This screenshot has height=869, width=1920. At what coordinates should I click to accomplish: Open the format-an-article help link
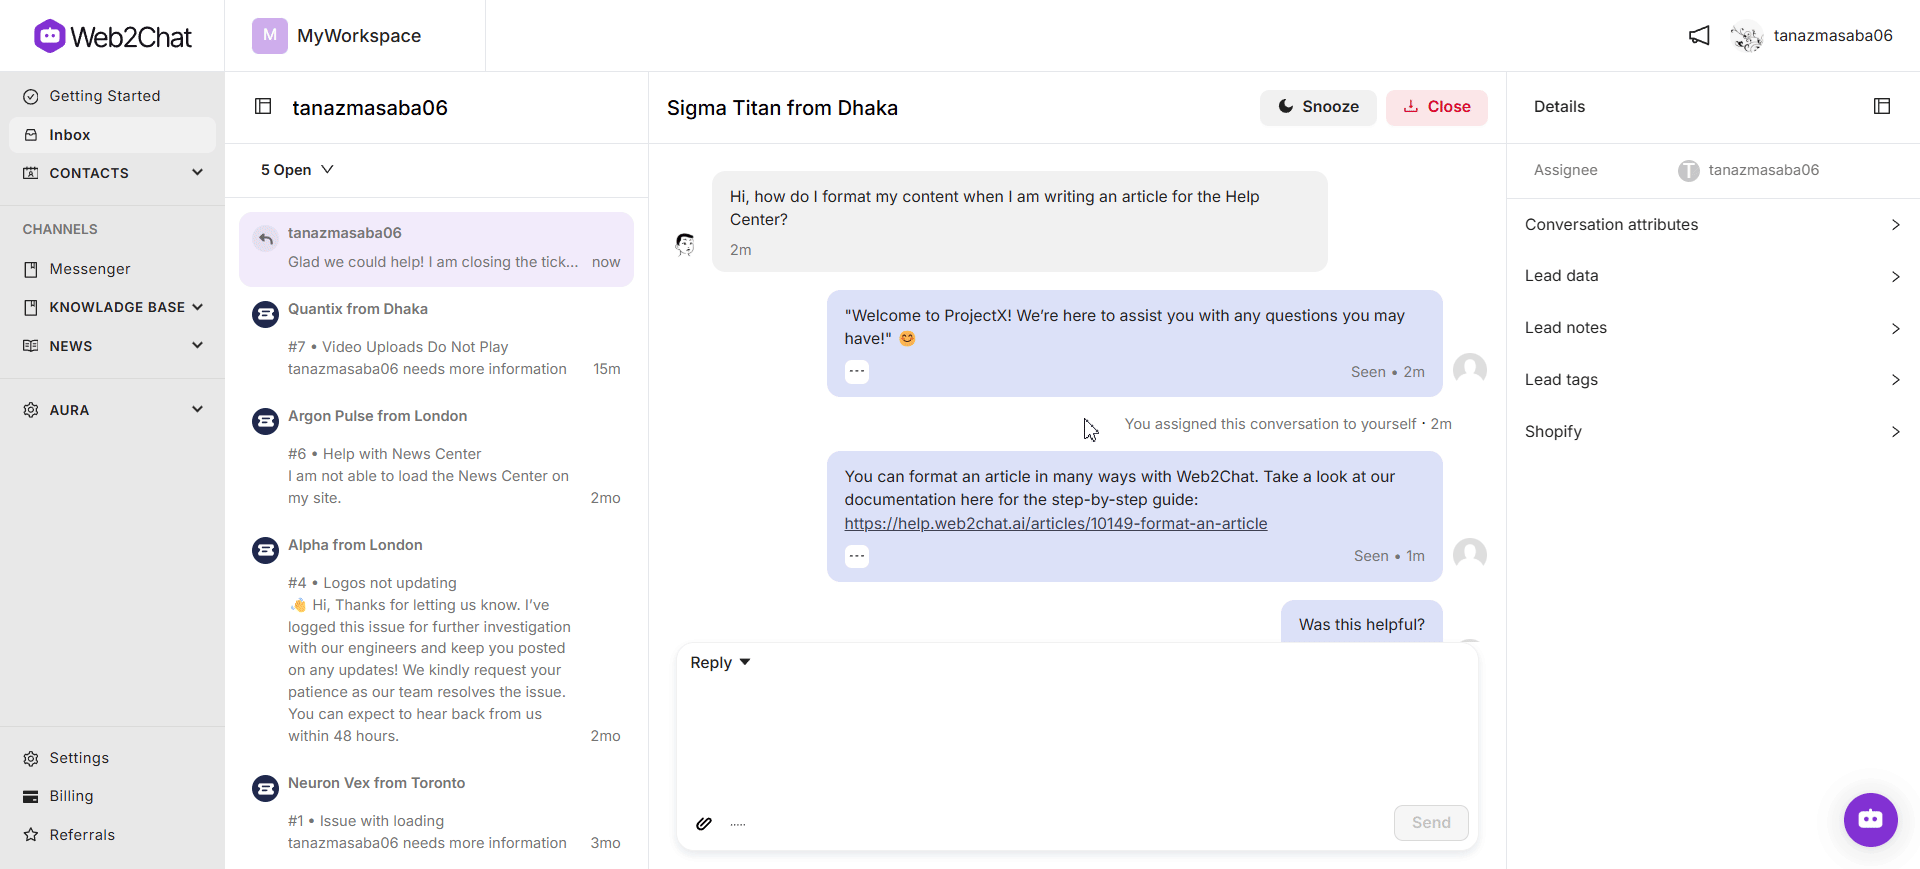tap(1056, 523)
